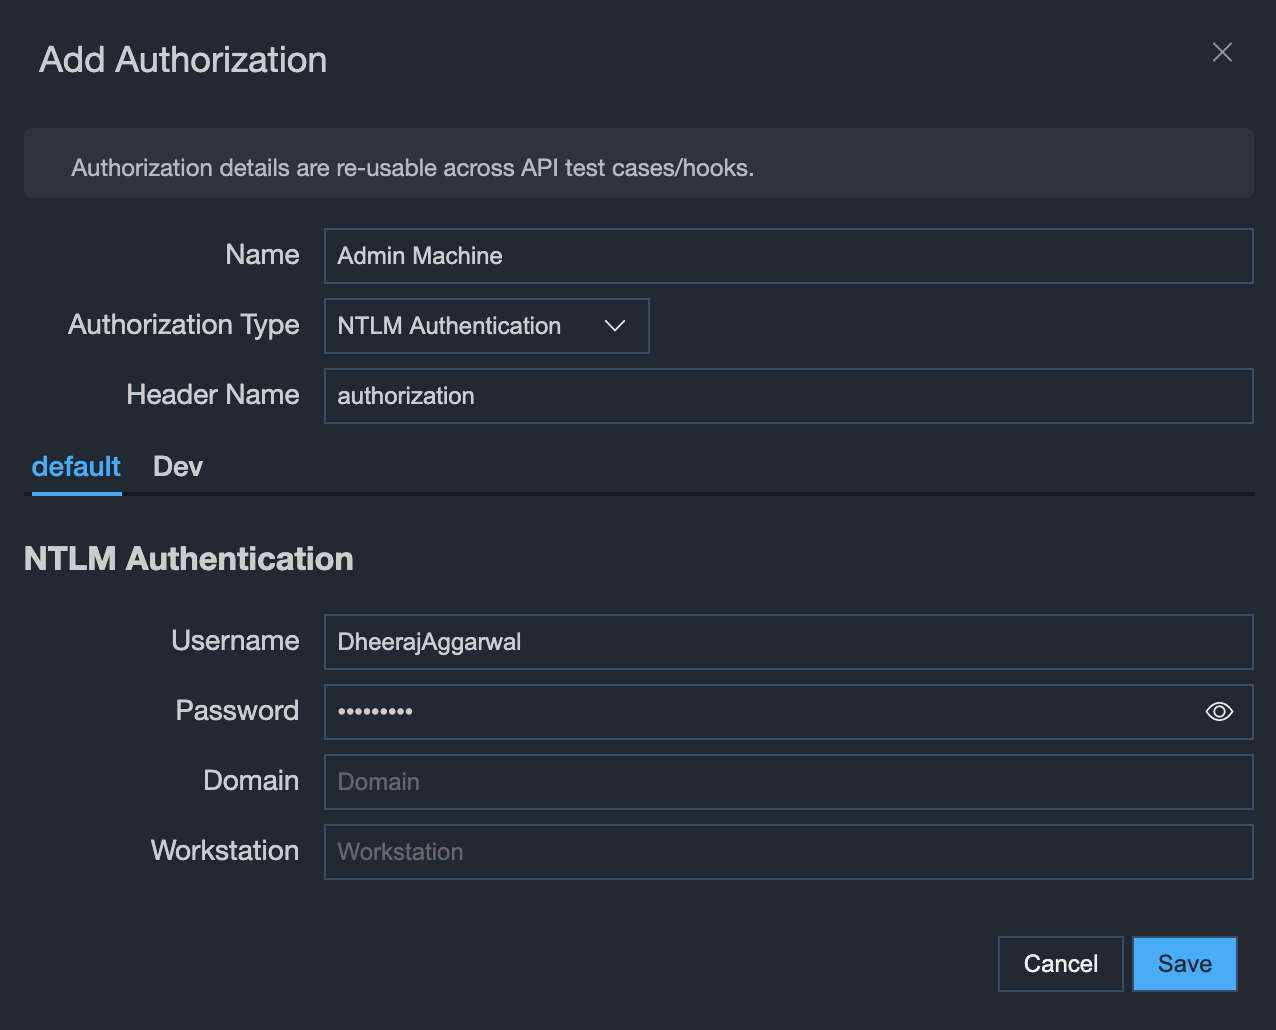Toggle password visibility with the eye icon

[1219, 711]
